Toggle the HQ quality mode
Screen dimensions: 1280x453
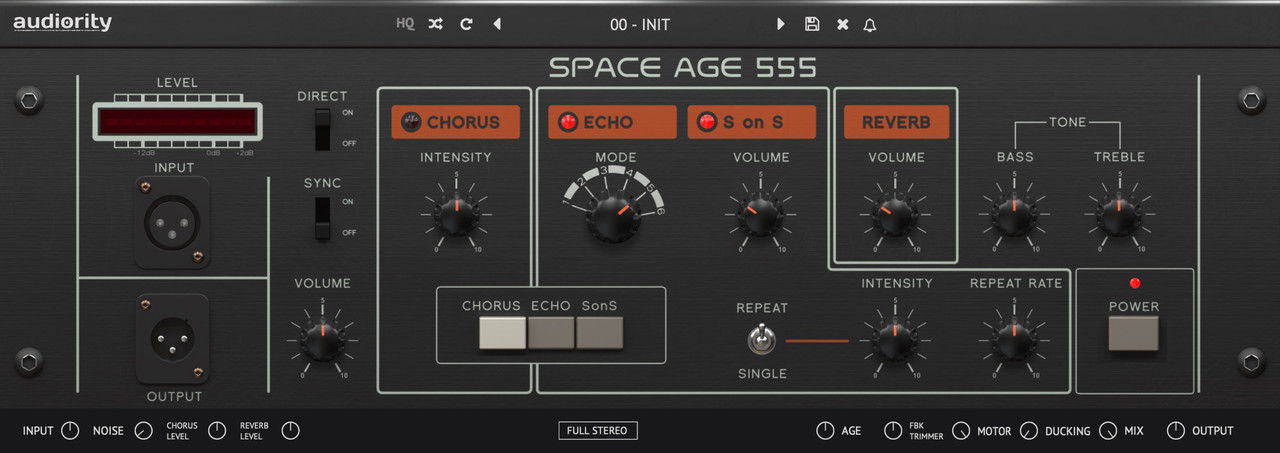click(x=405, y=24)
